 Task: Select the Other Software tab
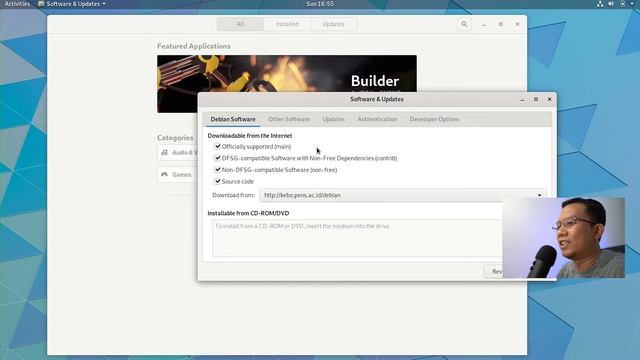289,119
